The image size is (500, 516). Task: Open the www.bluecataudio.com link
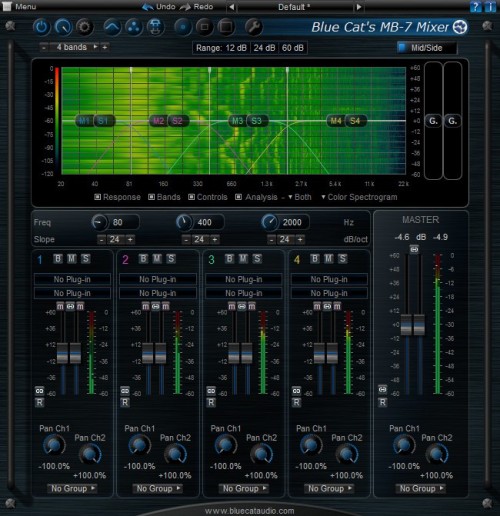250,511
